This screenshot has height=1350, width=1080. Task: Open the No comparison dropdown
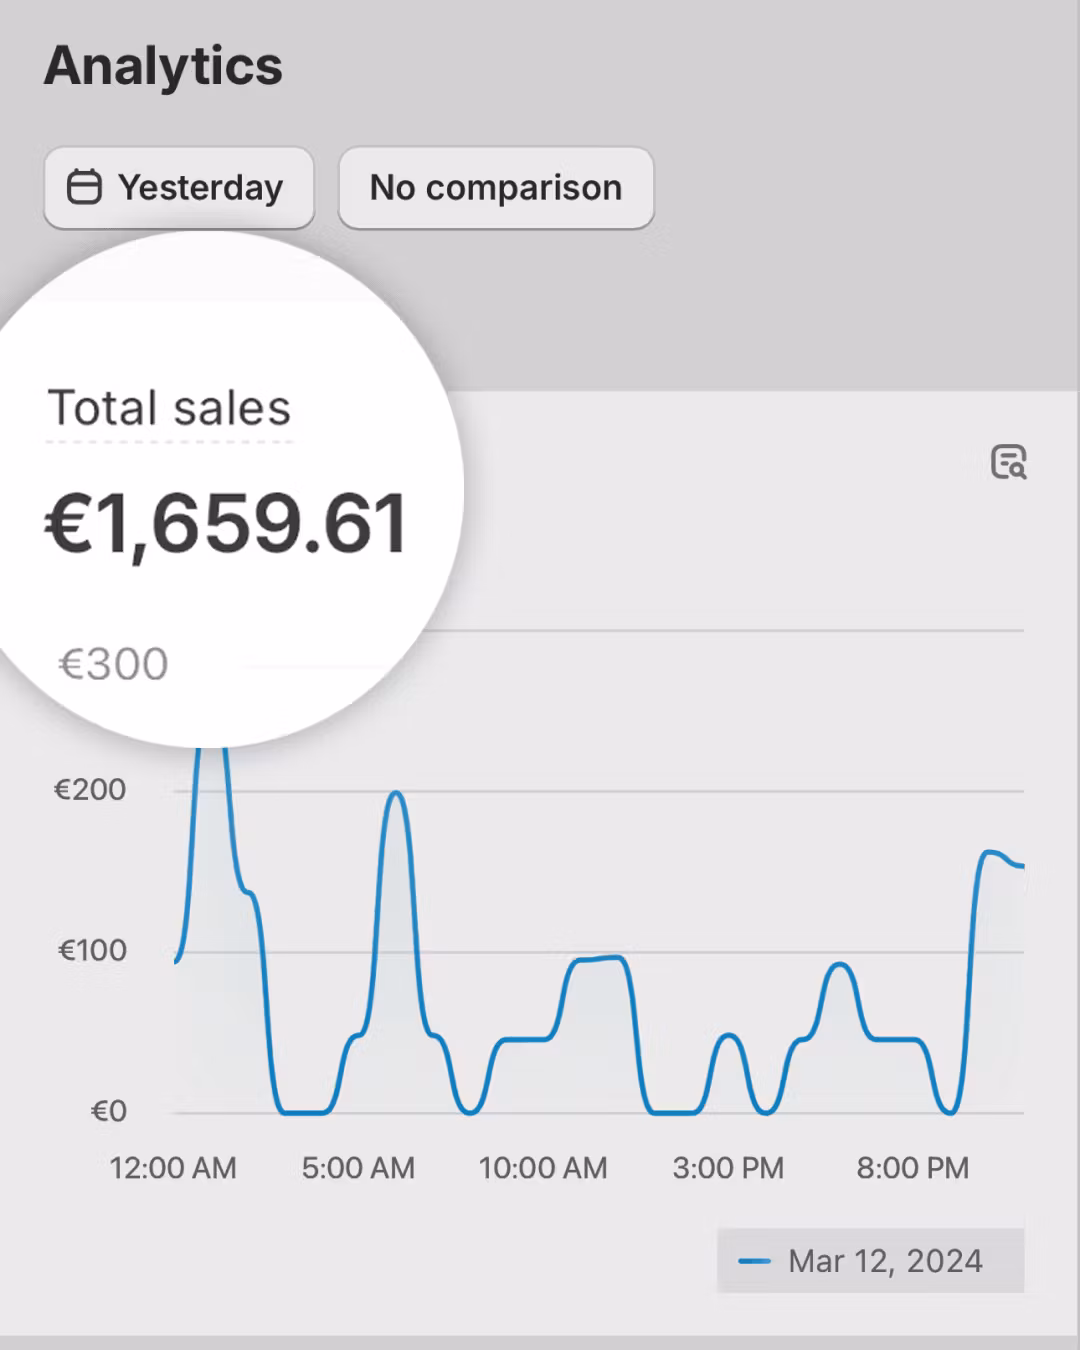coord(496,188)
